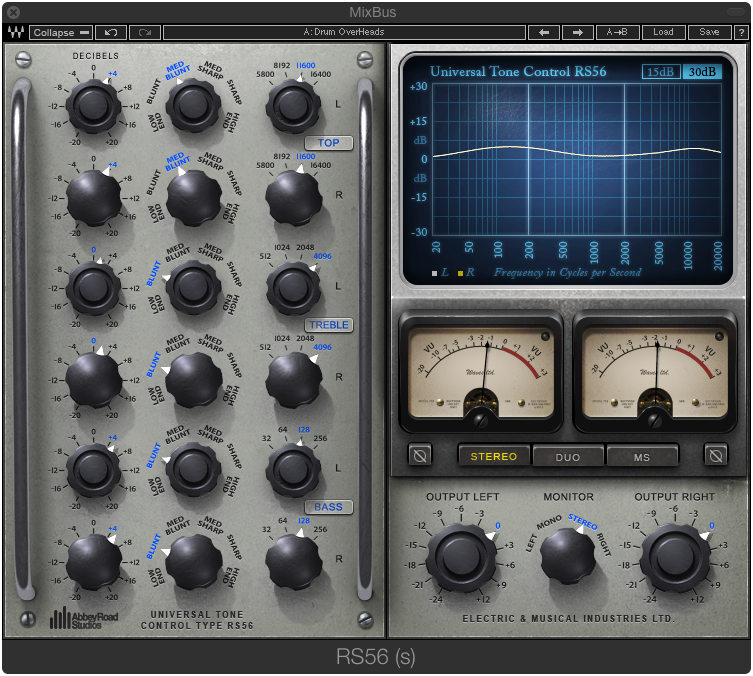Click the Treble R filter shape knob
Viewport: 753px width, 676px height.
click(193, 378)
